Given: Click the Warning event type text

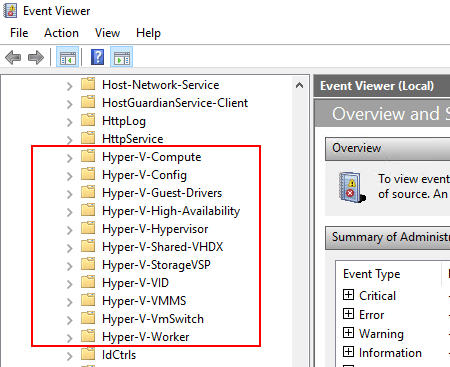Looking at the screenshot, I should pos(381,334).
